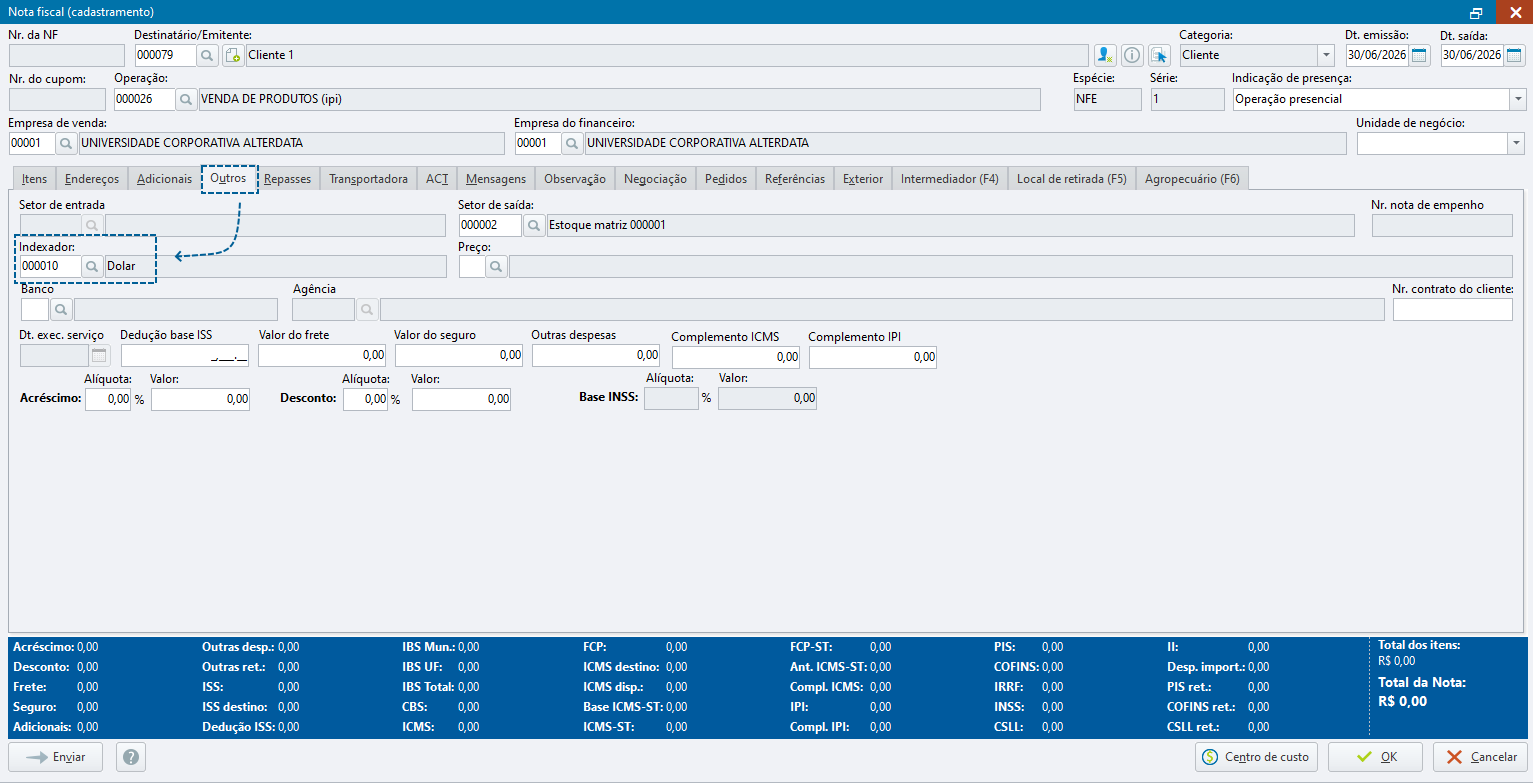Click the Setor de saída magnifier

pyautogui.click(x=534, y=225)
